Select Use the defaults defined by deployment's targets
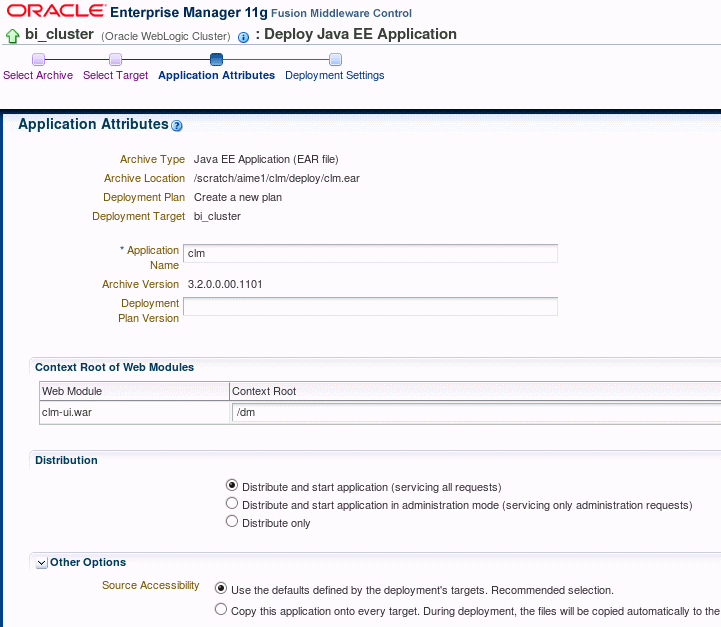Viewport: 721px width, 627px height. point(221,588)
